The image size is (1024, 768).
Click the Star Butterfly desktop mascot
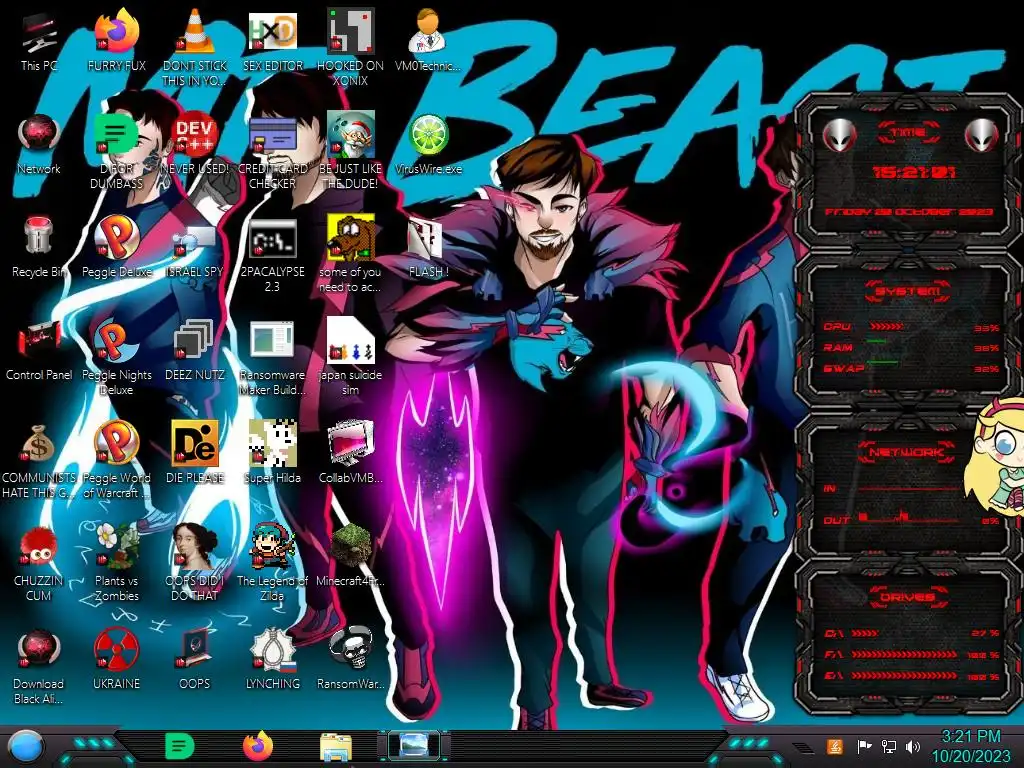click(997, 455)
